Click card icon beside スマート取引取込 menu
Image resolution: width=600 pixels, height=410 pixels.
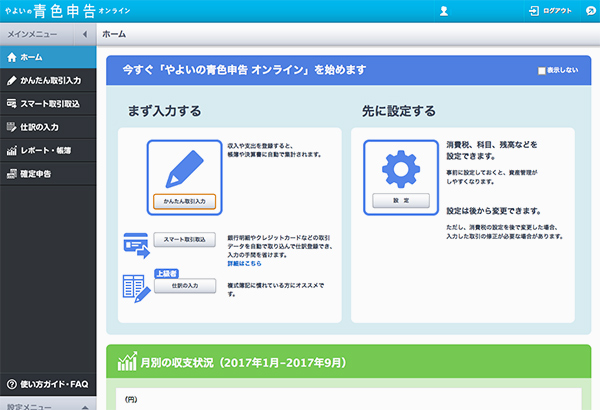click(12, 104)
